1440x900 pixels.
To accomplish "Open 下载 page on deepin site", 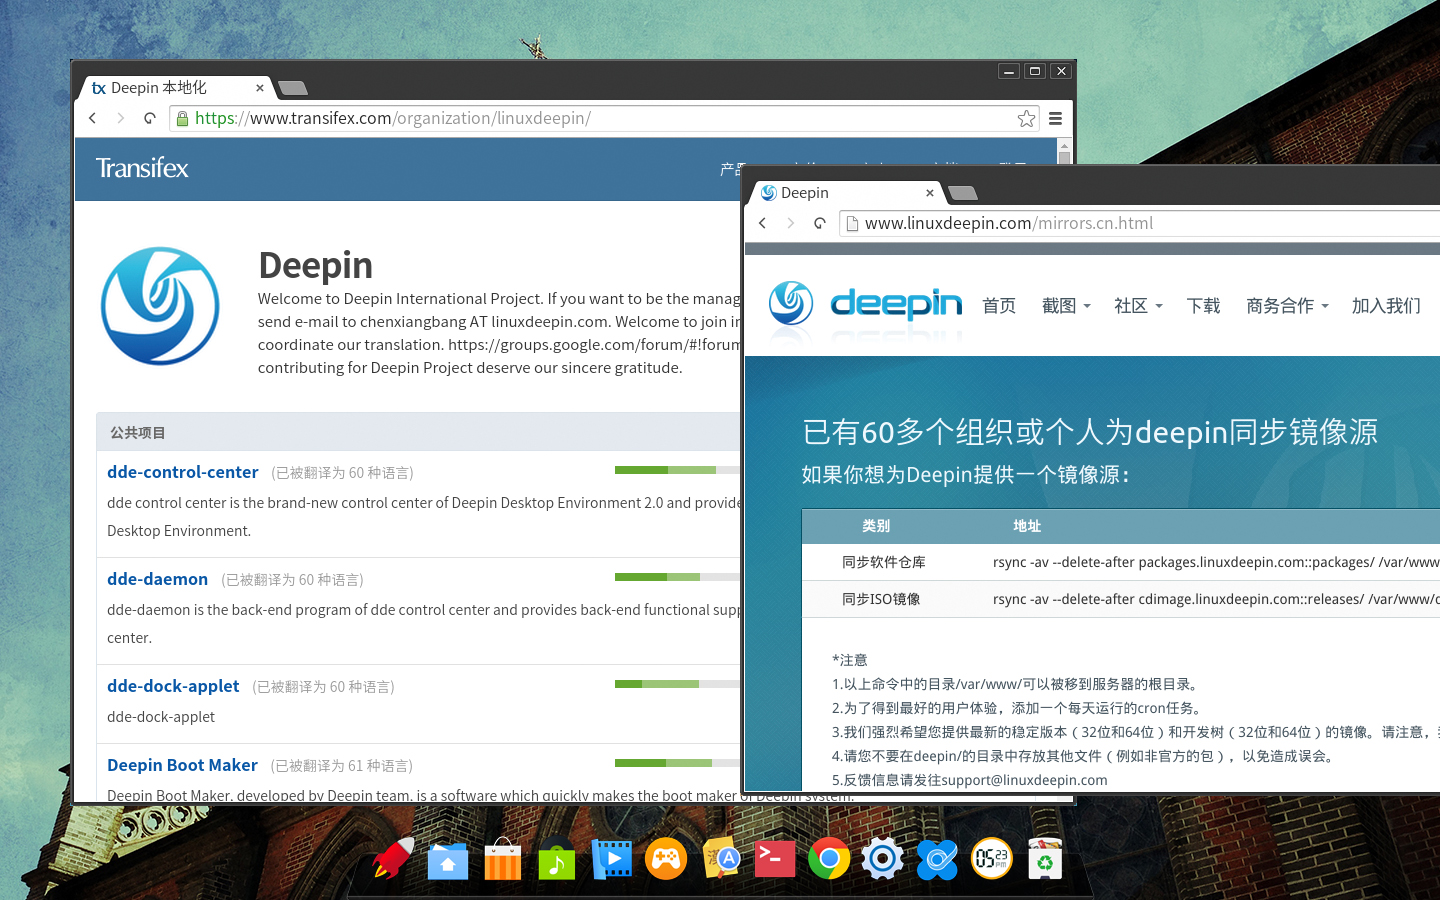I will (1203, 305).
